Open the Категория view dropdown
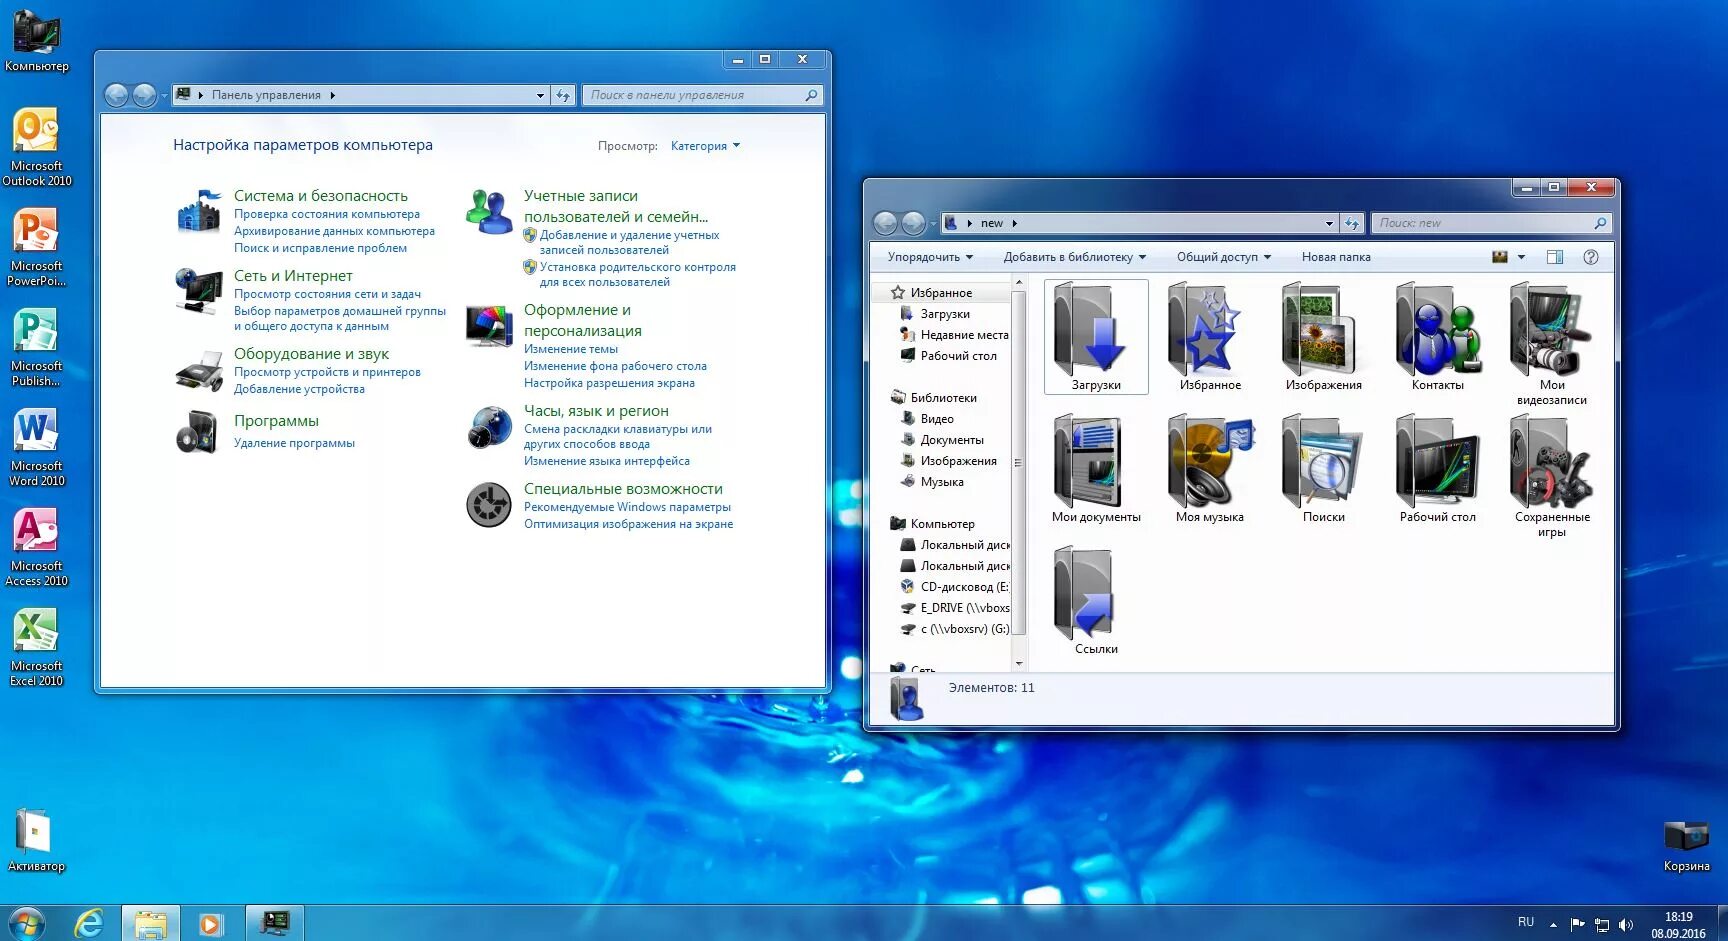1728x941 pixels. (x=705, y=145)
